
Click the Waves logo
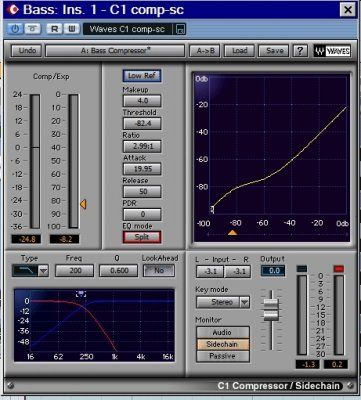[332, 51]
